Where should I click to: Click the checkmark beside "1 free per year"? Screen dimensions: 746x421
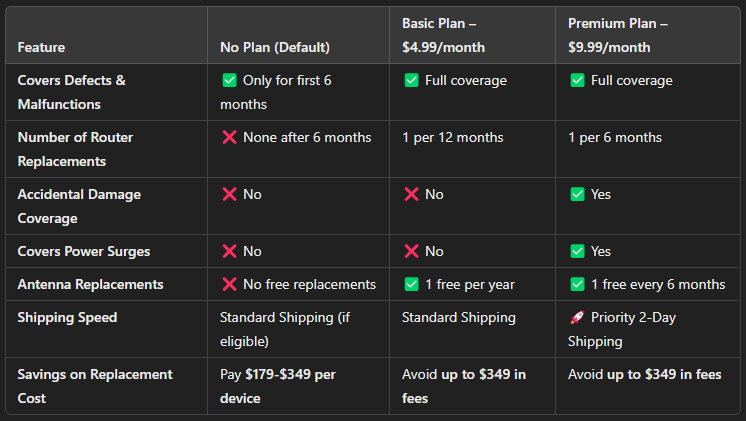coord(410,285)
